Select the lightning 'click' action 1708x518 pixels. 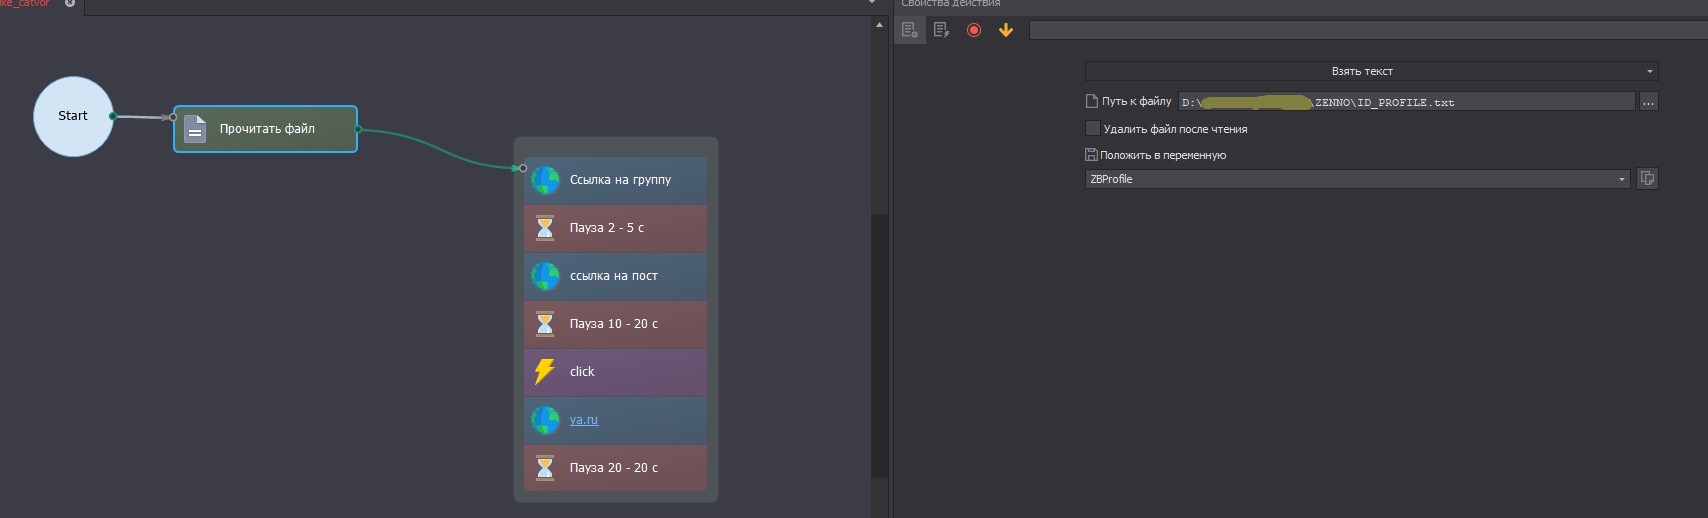tap(615, 372)
